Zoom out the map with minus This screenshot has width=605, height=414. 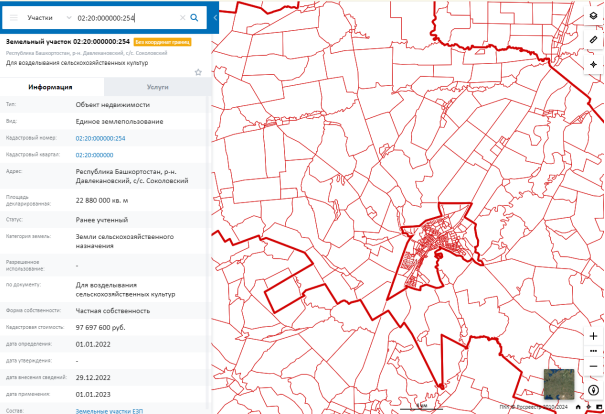click(x=593, y=367)
